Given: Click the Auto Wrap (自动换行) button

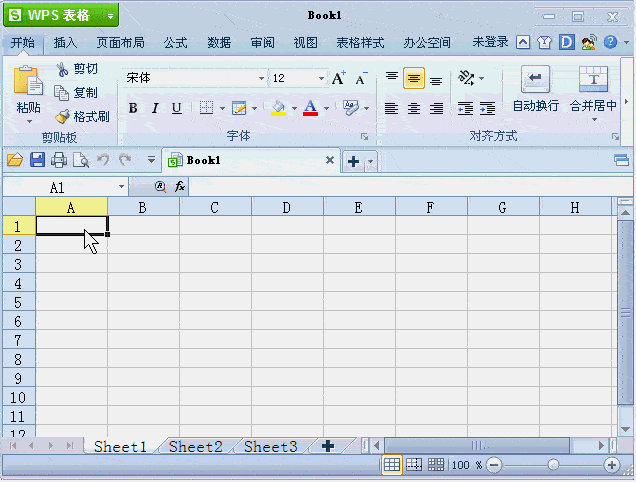Looking at the screenshot, I should point(535,89).
